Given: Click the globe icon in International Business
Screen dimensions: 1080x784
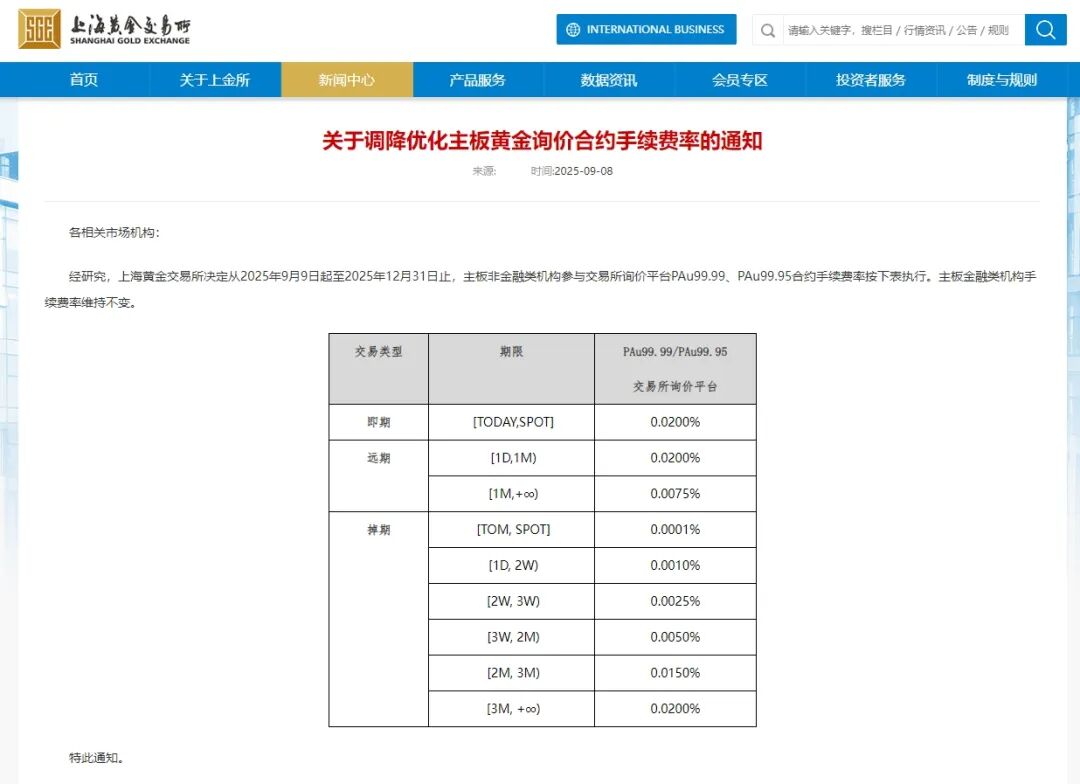Looking at the screenshot, I should pyautogui.click(x=573, y=30).
